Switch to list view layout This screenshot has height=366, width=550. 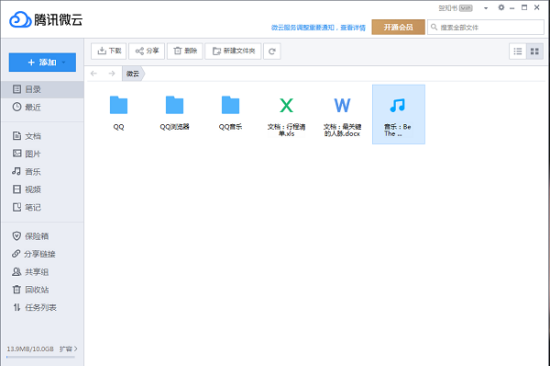(x=518, y=52)
